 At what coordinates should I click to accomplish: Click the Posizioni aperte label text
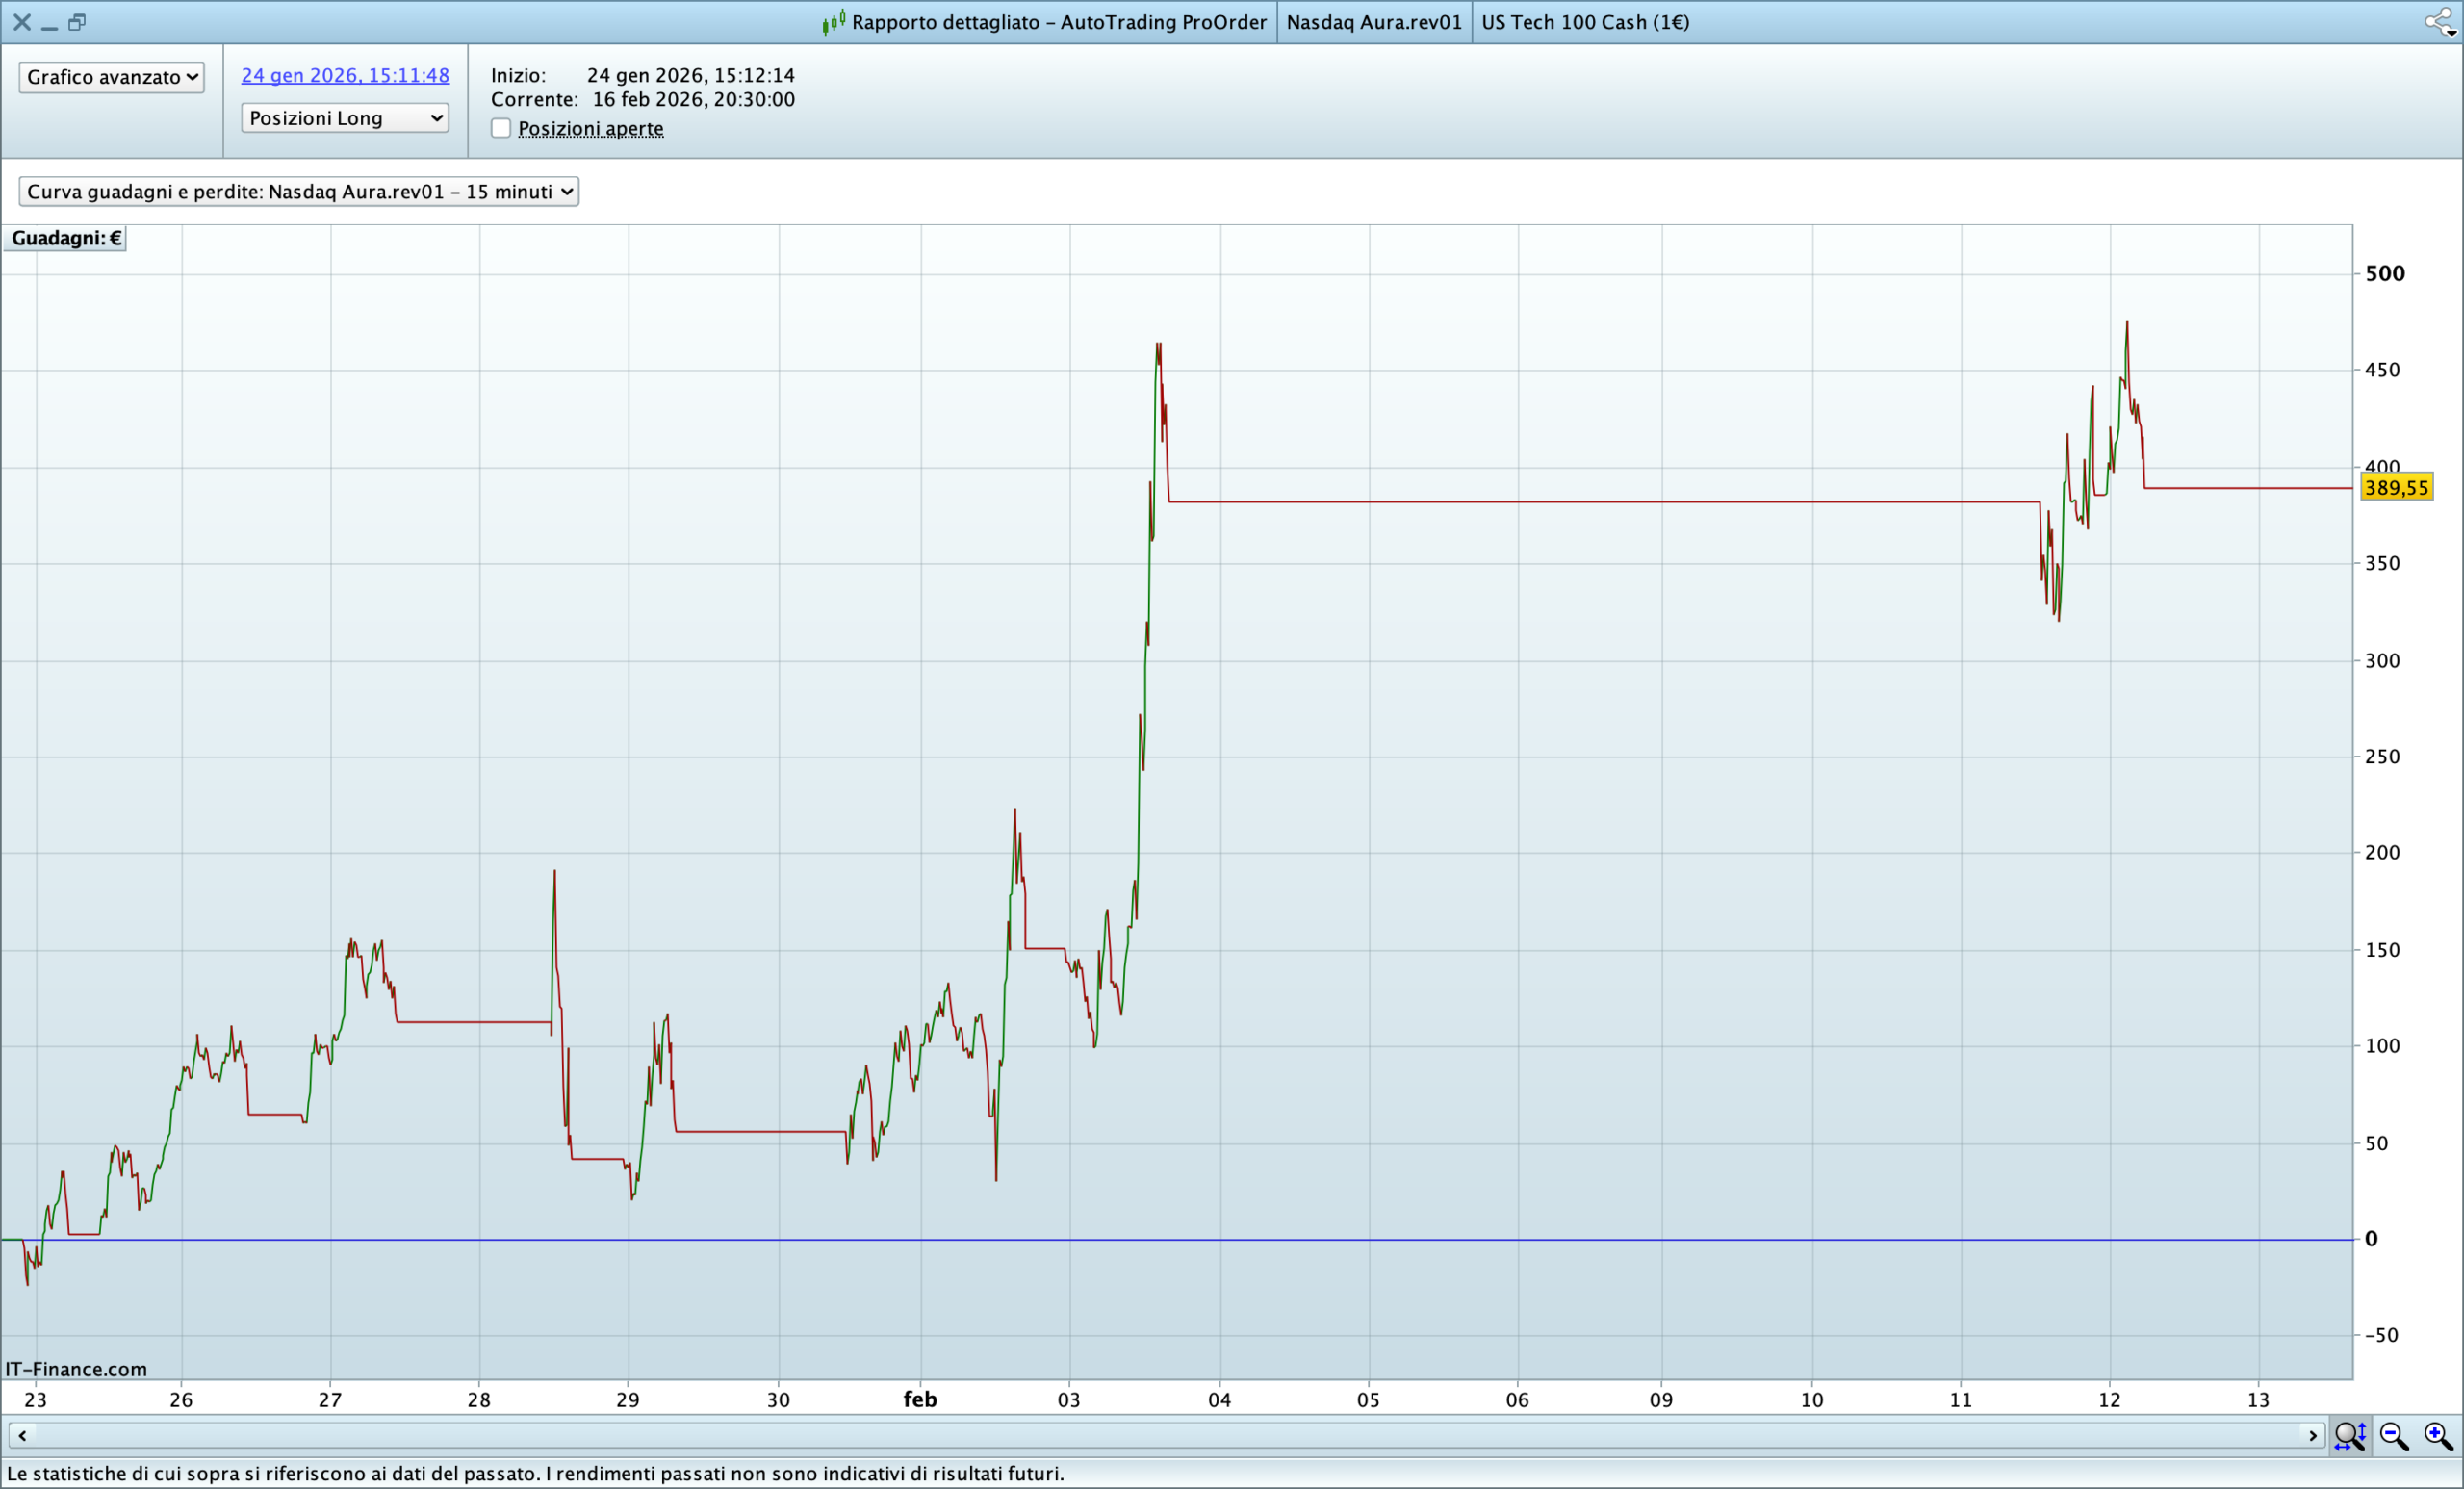590,128
